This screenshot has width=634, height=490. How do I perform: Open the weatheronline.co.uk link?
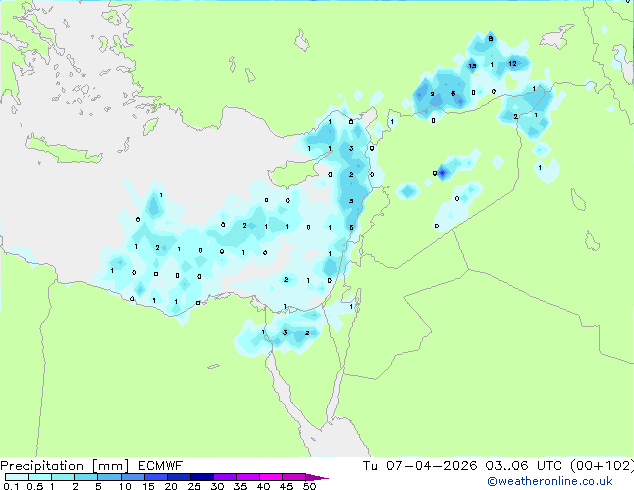[550, 481]
